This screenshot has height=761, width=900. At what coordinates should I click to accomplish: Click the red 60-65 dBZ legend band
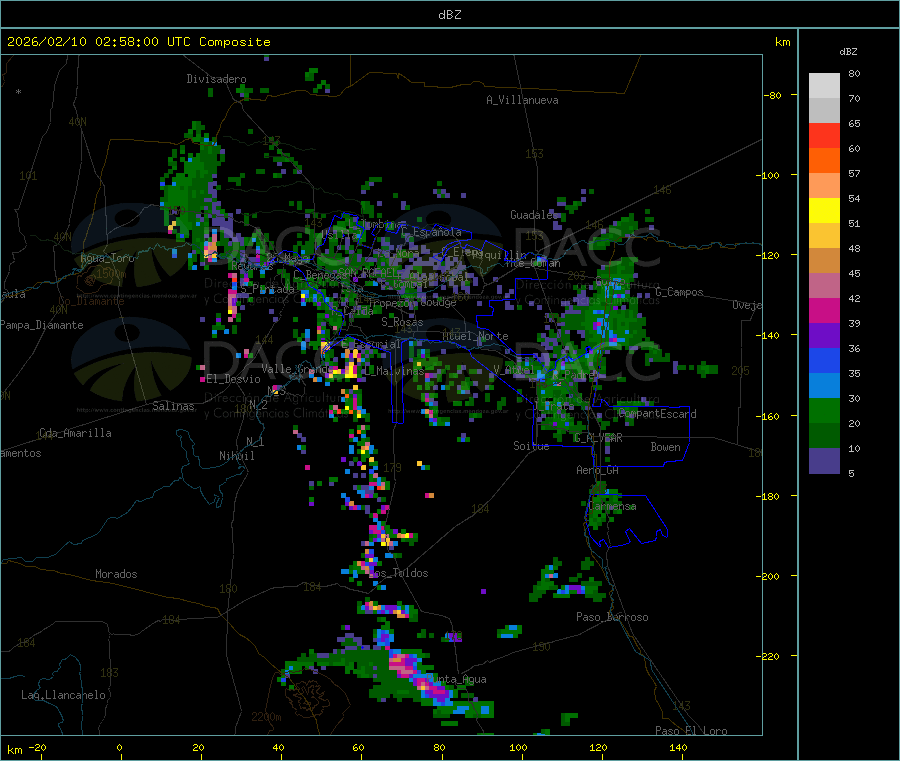coord(824,135)
